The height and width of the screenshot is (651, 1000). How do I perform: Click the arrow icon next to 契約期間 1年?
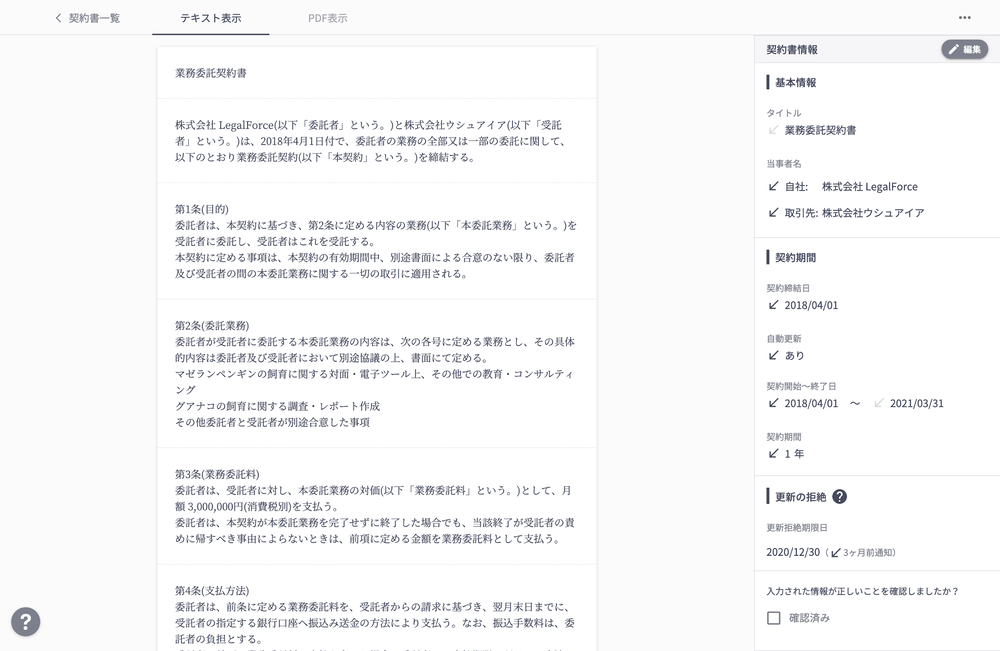773,453
